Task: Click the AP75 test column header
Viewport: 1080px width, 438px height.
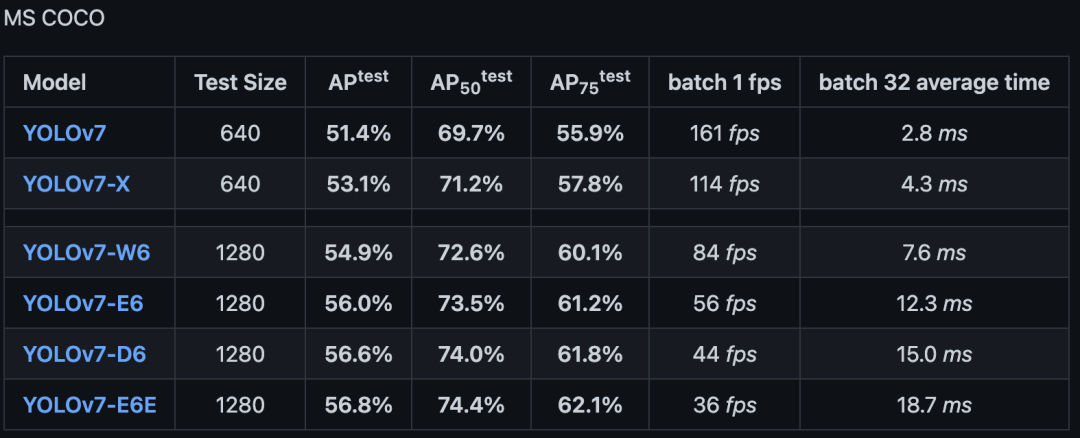Action: (x=590, y=82)
